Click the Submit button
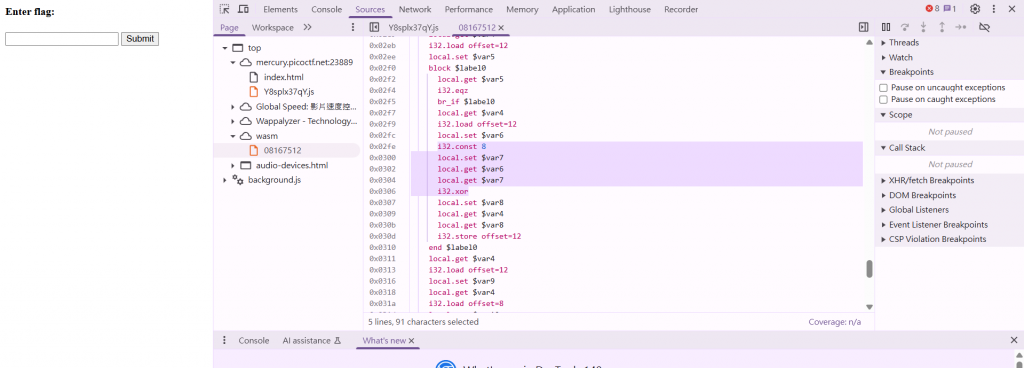The width and height of the screenshot is (1024, 368). (140, 38)
